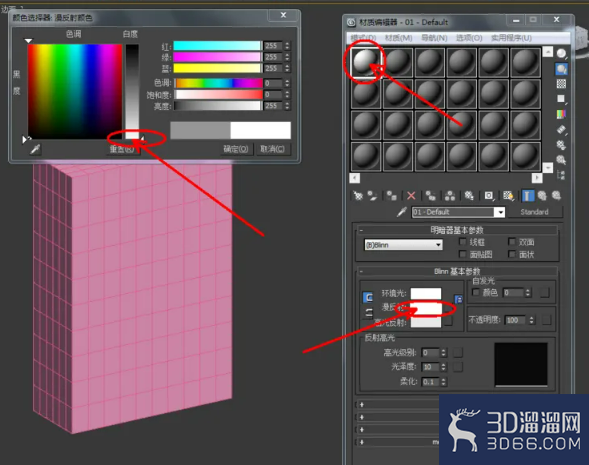Click the 不透明度 spinner arrows
589x465 pixels.
tap(532, 320)
